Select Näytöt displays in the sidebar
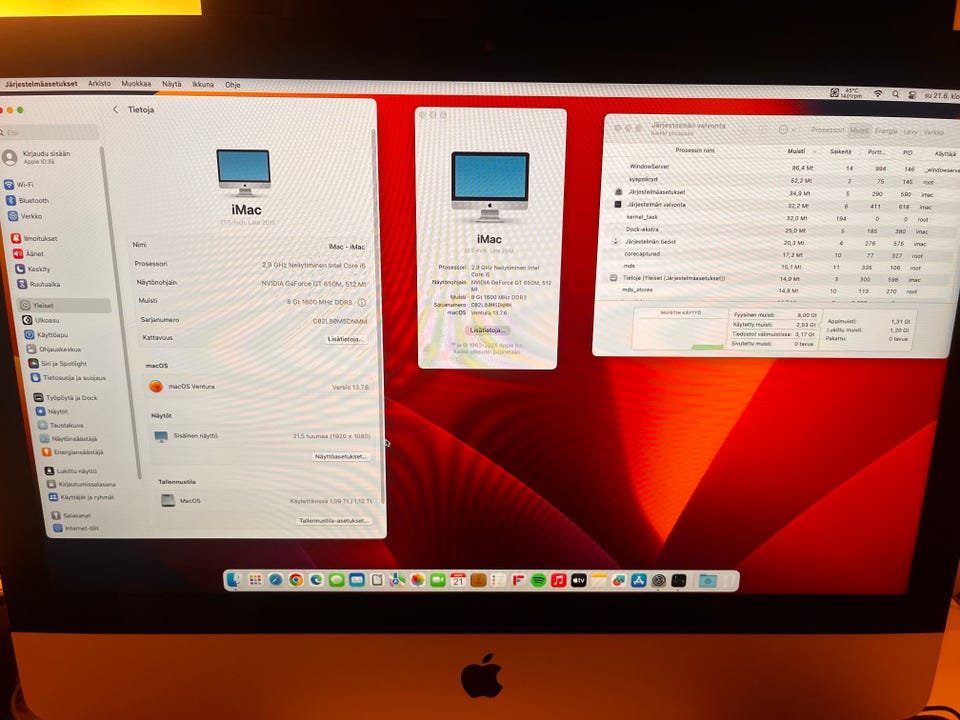This screenshot has width=960, height=720. pos(52,412)
